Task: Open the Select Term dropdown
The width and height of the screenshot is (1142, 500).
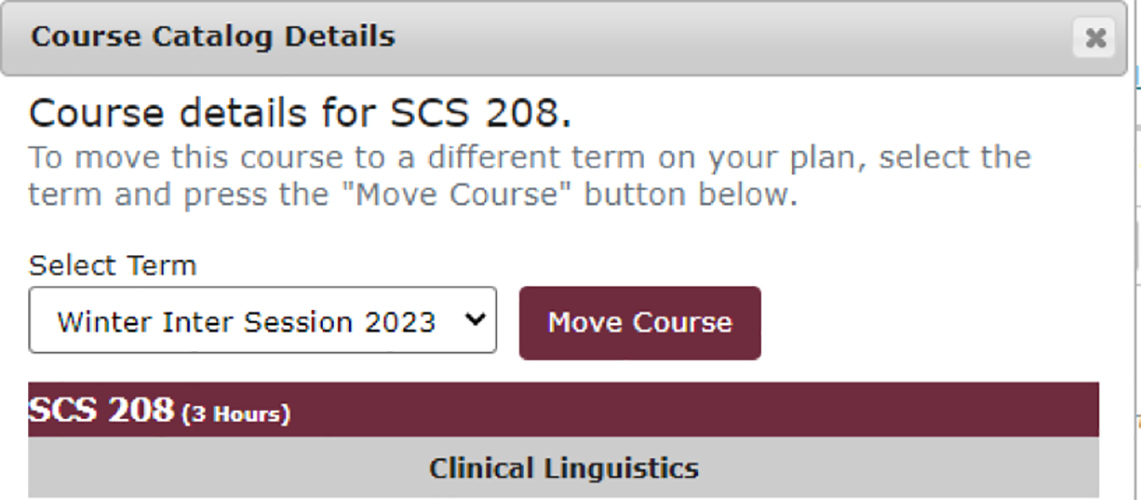Action: point(262,321)
